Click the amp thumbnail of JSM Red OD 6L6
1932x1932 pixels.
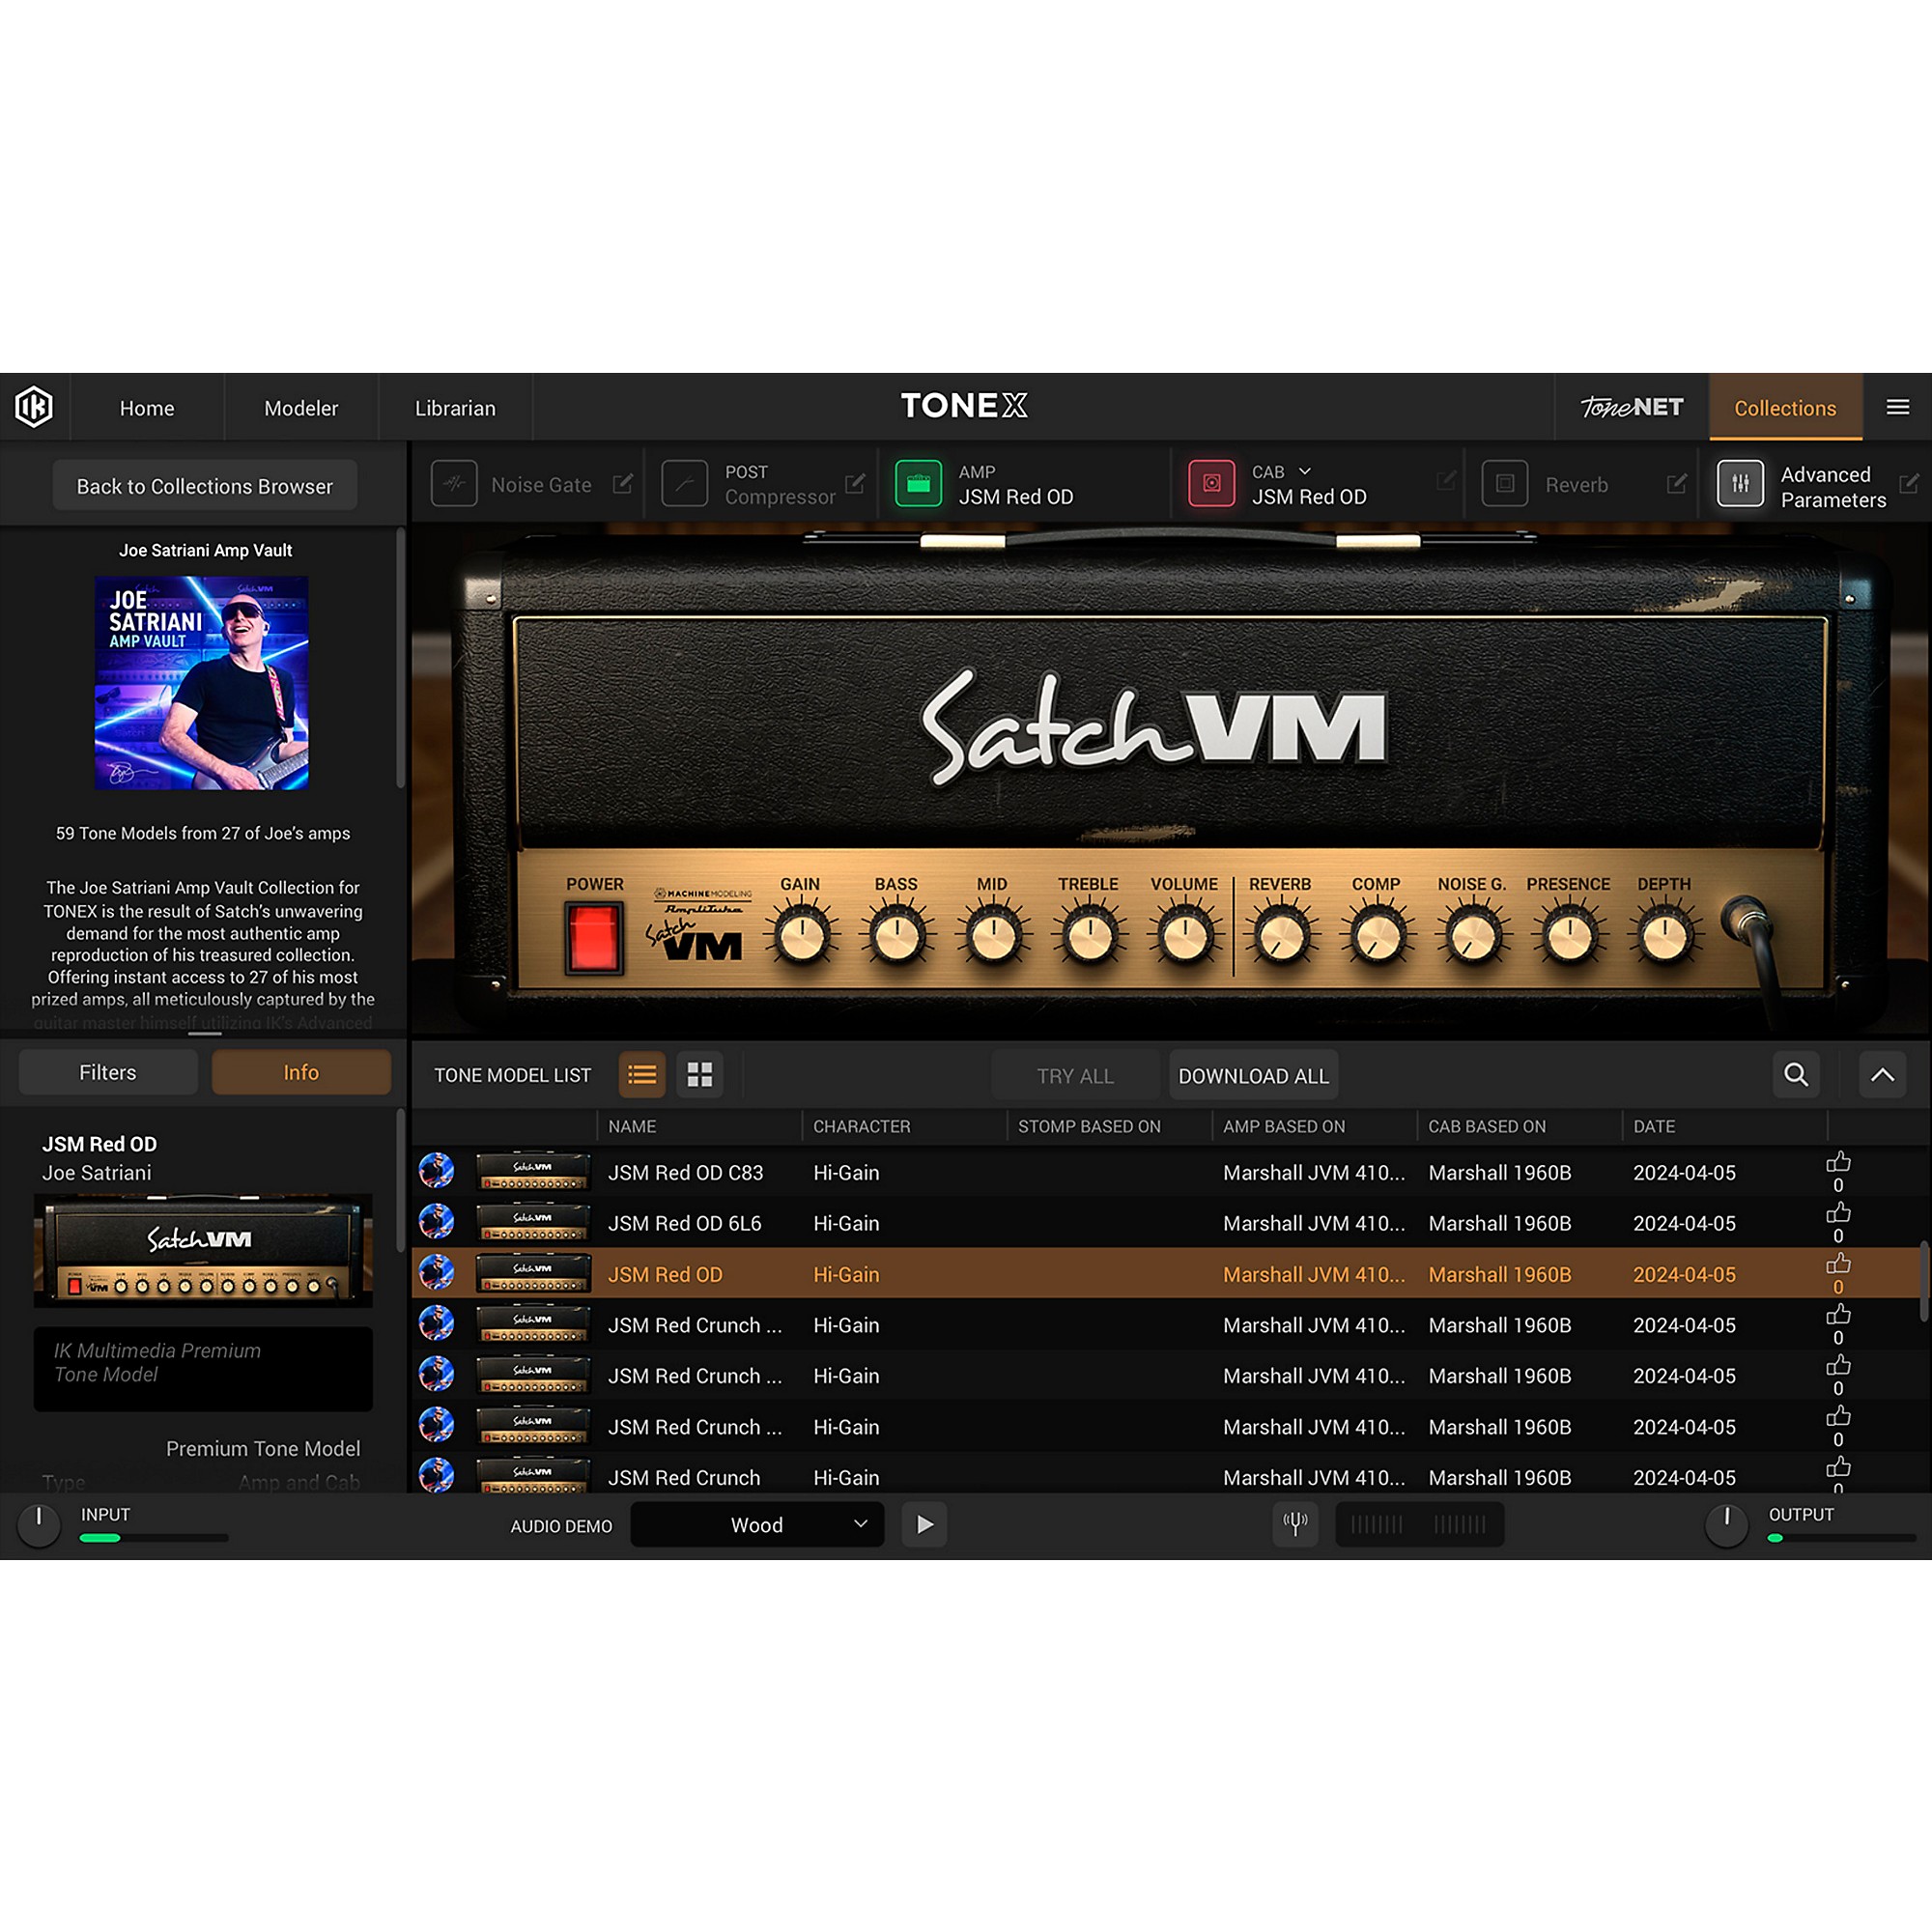(x=533, y=1222)
